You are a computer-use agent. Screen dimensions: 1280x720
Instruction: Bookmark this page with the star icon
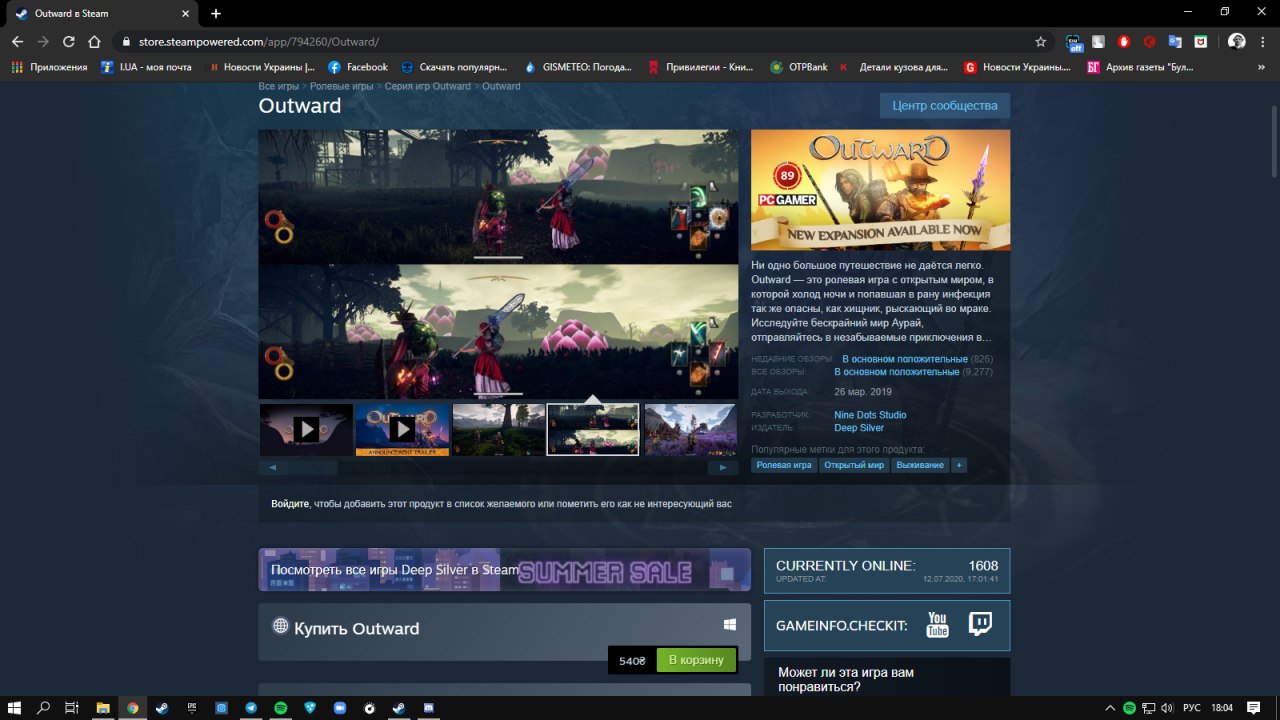tap(1041, 42)
